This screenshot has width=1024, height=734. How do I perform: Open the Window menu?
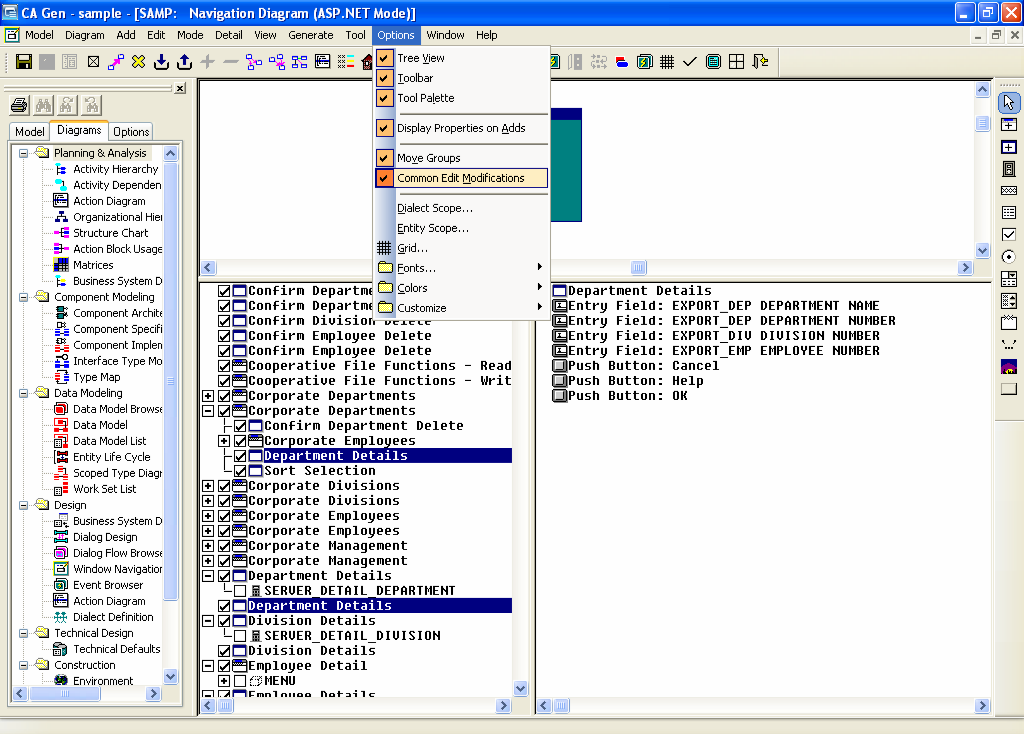pyautogui.click(x=445, y=35)
